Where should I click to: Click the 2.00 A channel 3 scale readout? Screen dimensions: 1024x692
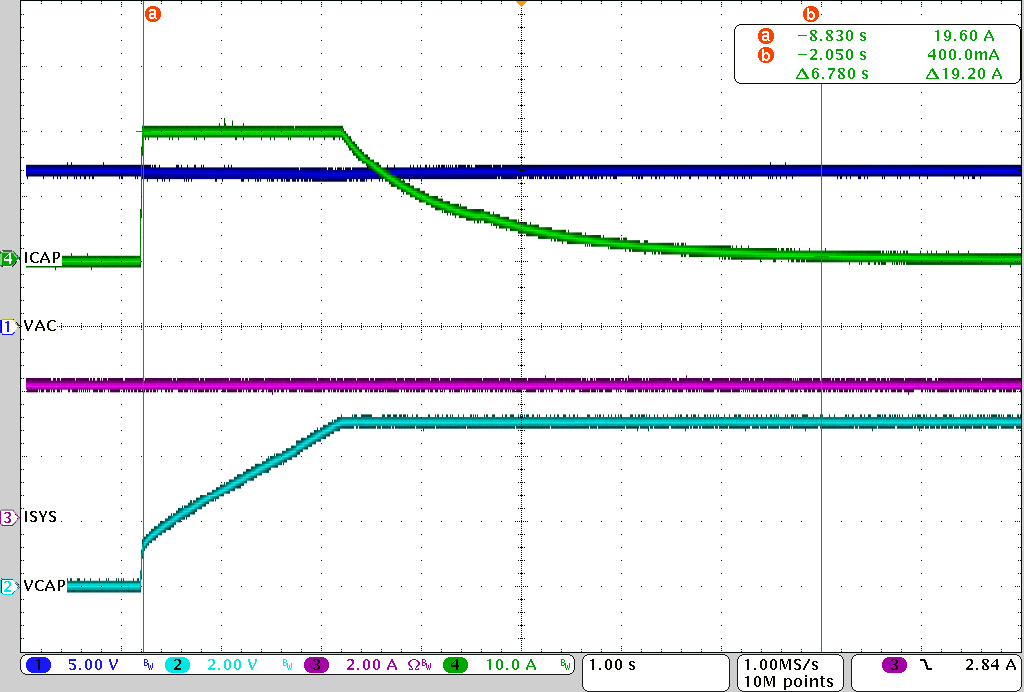370,665
